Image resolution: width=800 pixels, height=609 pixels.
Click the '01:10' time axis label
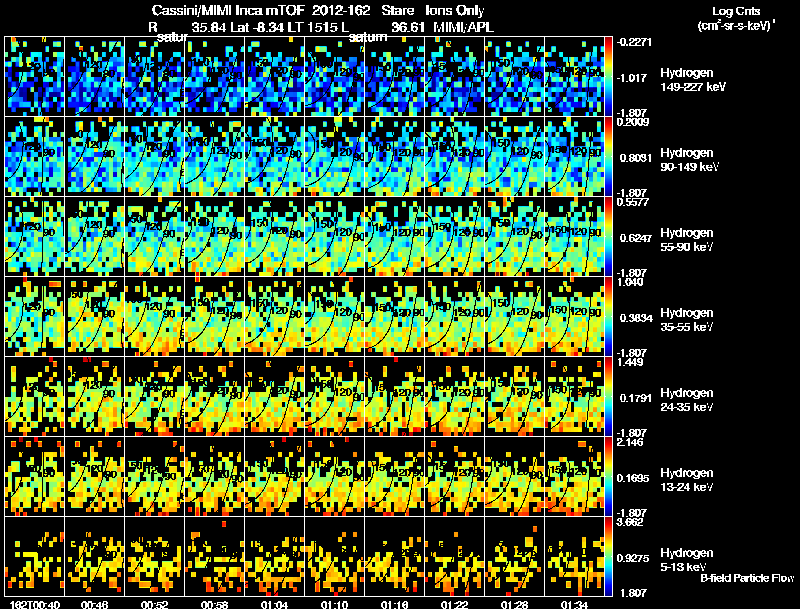point(334,604)
